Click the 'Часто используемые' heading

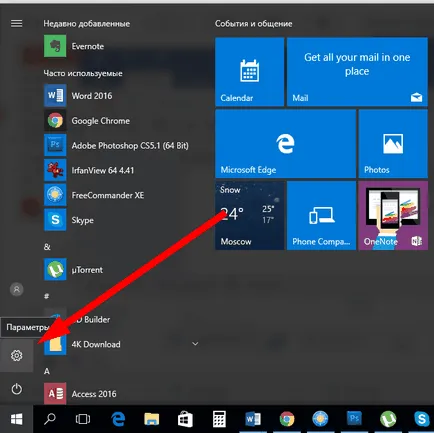tap(83, 73)
